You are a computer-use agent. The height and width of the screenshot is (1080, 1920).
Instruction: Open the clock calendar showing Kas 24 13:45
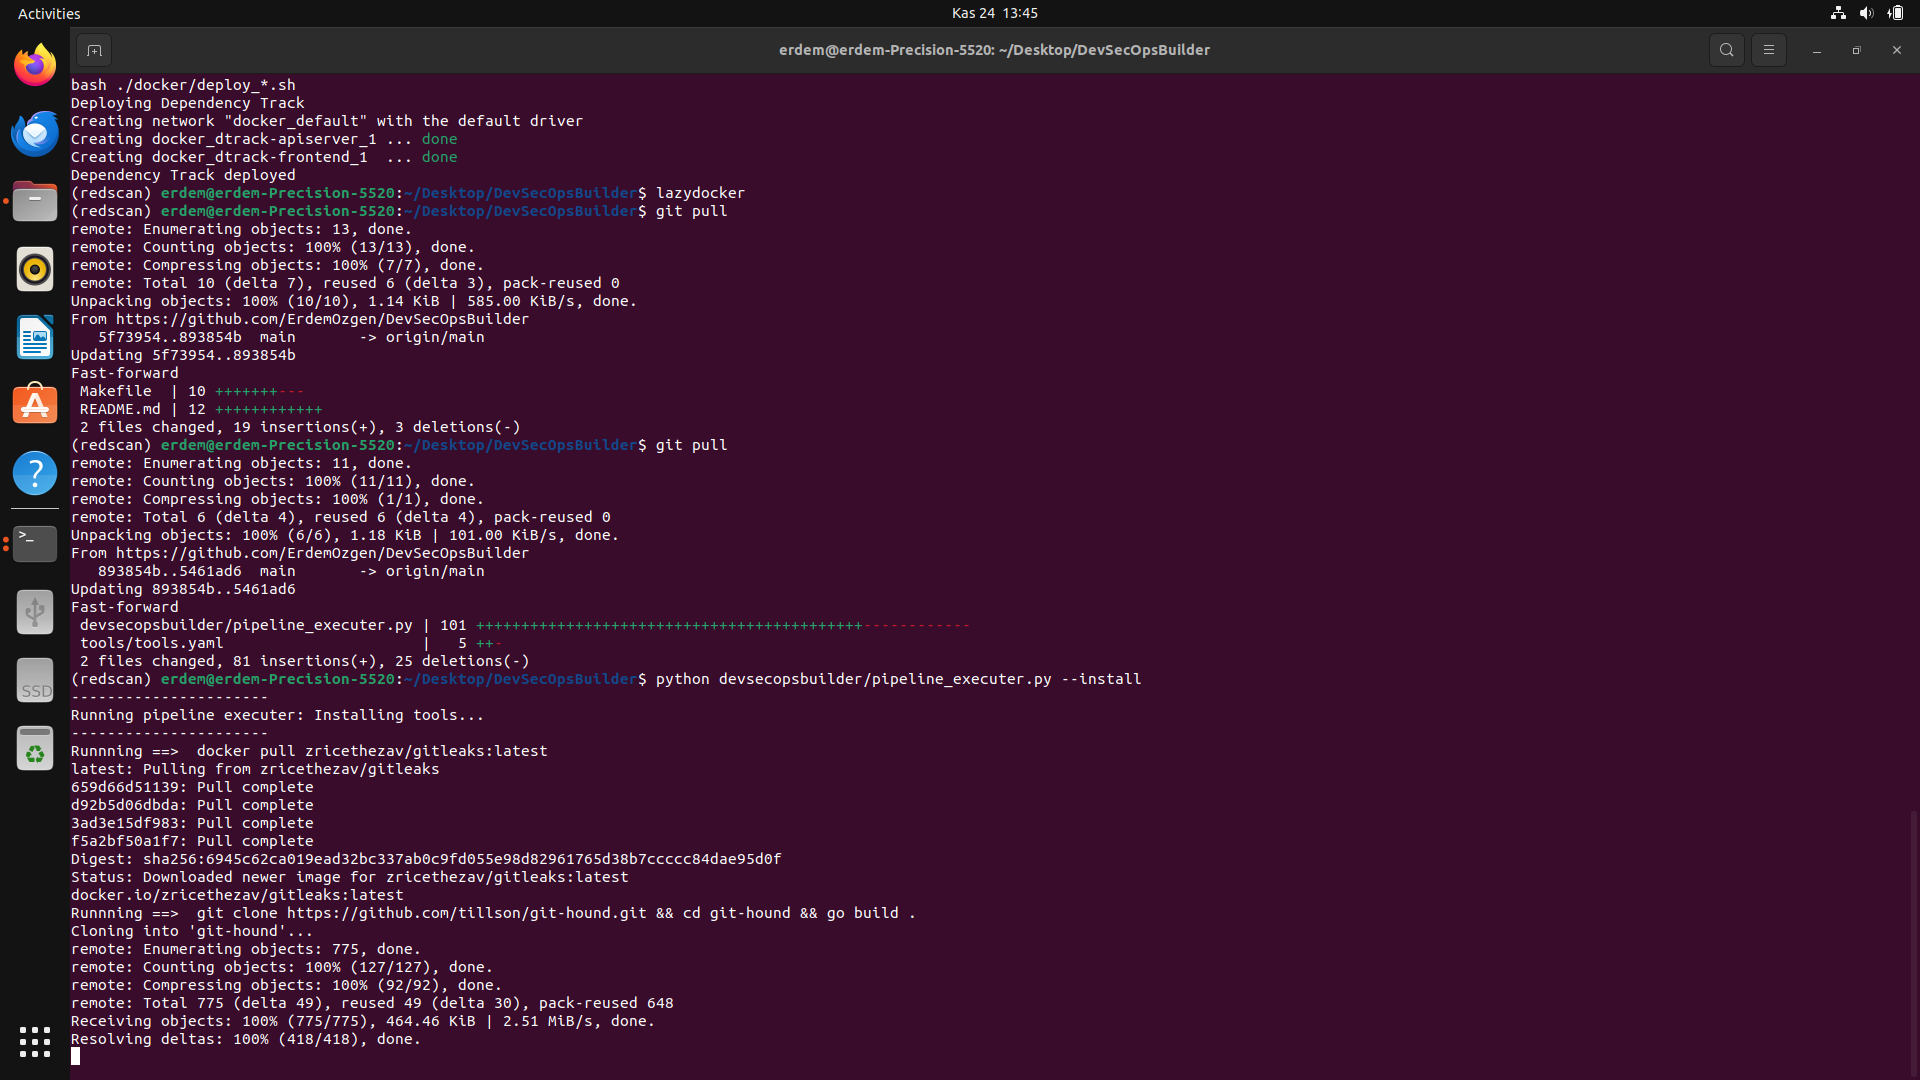(x=994, y=13)
